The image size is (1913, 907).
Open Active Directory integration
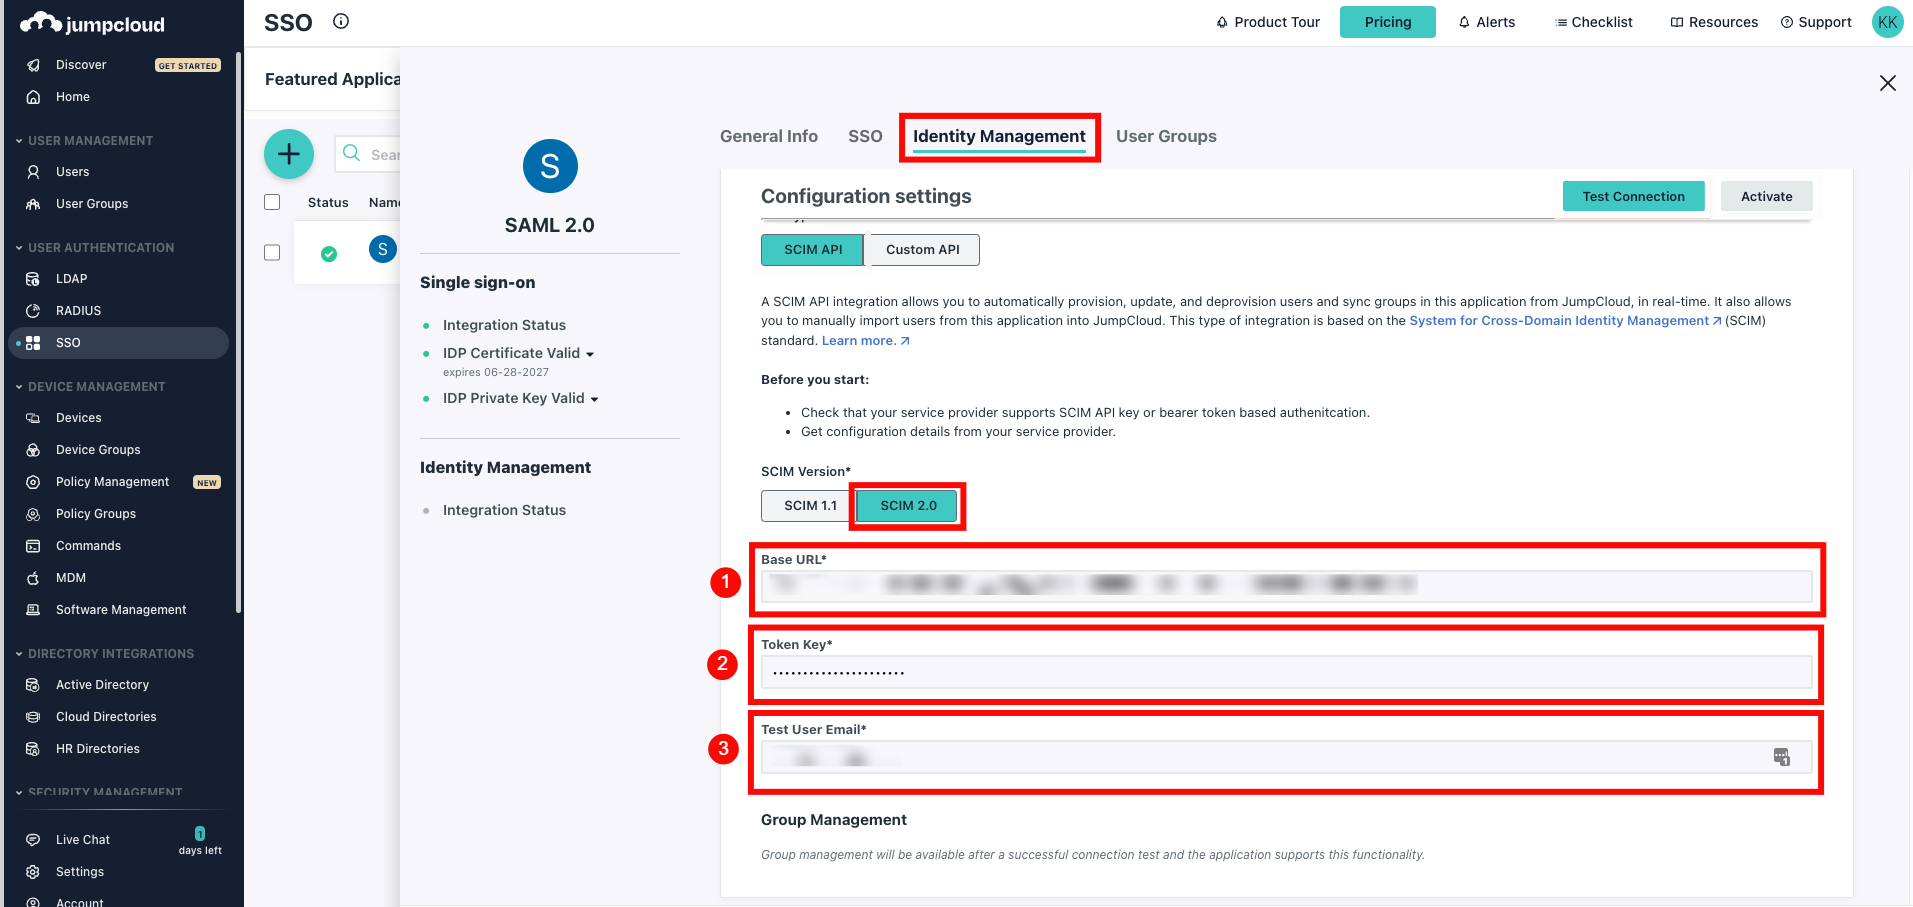(102, 685)
